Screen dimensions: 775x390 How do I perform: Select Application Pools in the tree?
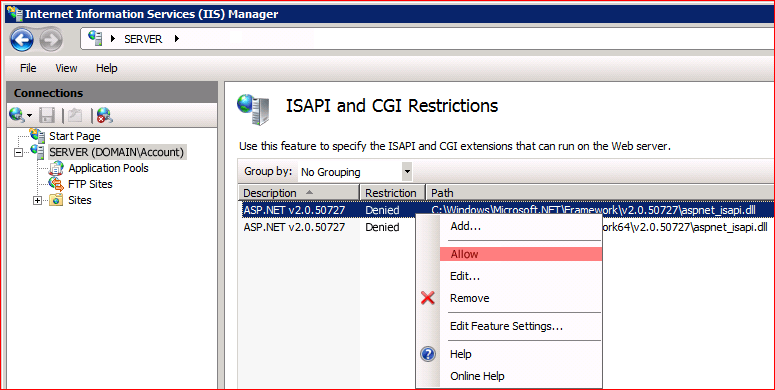108,168
